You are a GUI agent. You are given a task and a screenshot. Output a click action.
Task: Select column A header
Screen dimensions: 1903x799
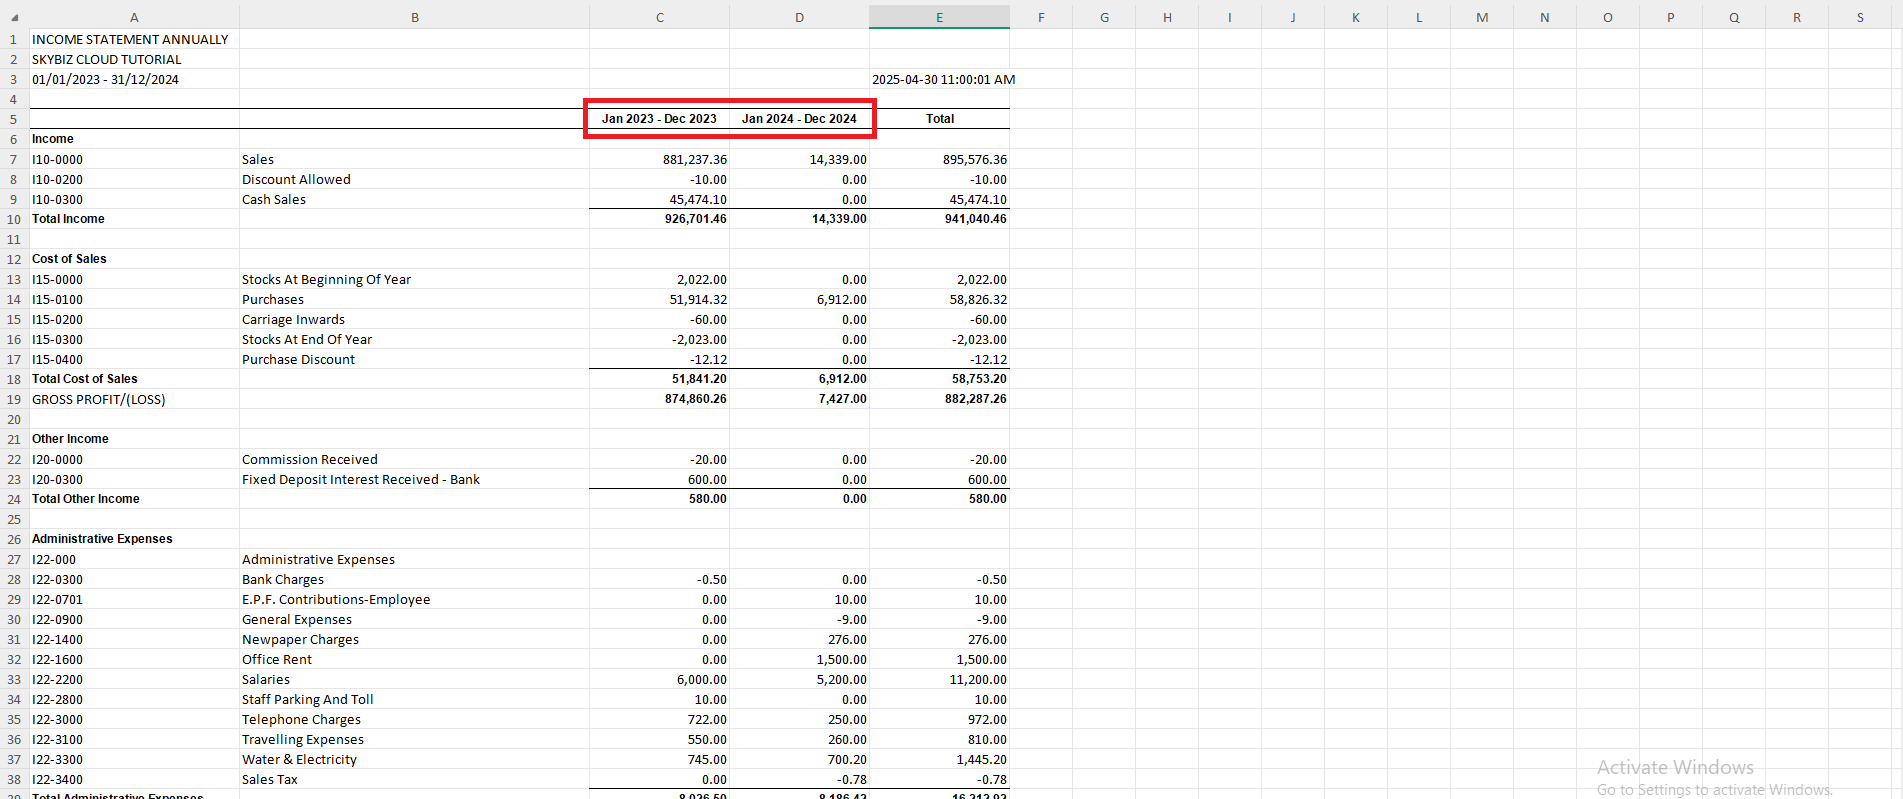[134, 18]
